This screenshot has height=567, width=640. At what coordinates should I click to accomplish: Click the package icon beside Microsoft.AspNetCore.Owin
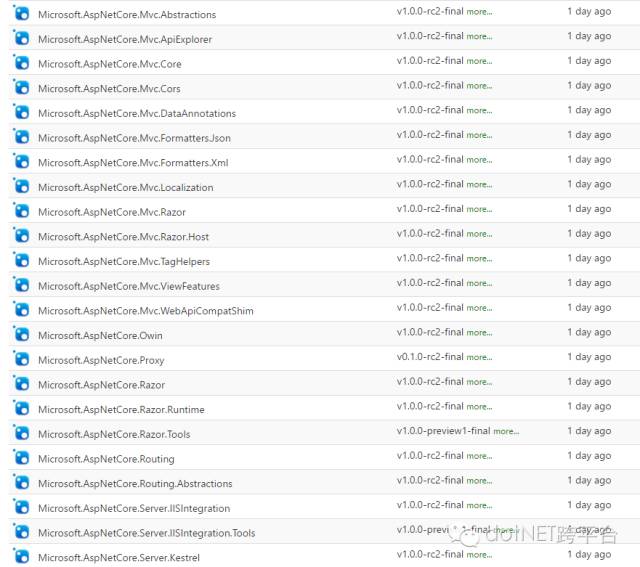pos(21,334)
